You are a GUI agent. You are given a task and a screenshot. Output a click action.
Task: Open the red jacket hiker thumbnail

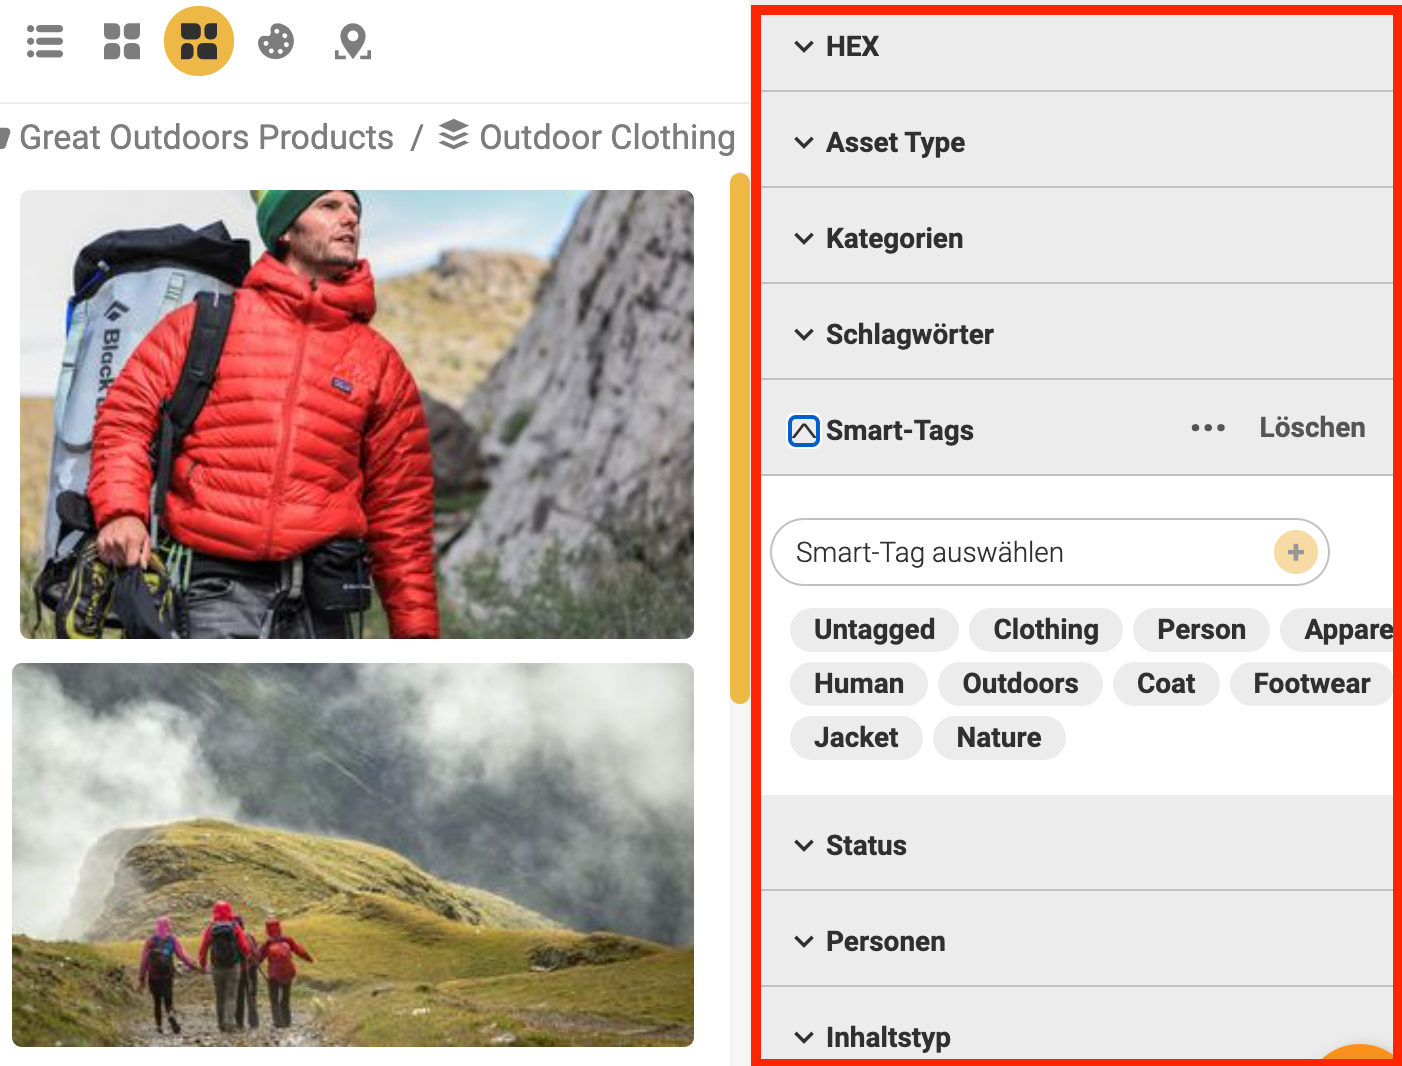[357, 414]
